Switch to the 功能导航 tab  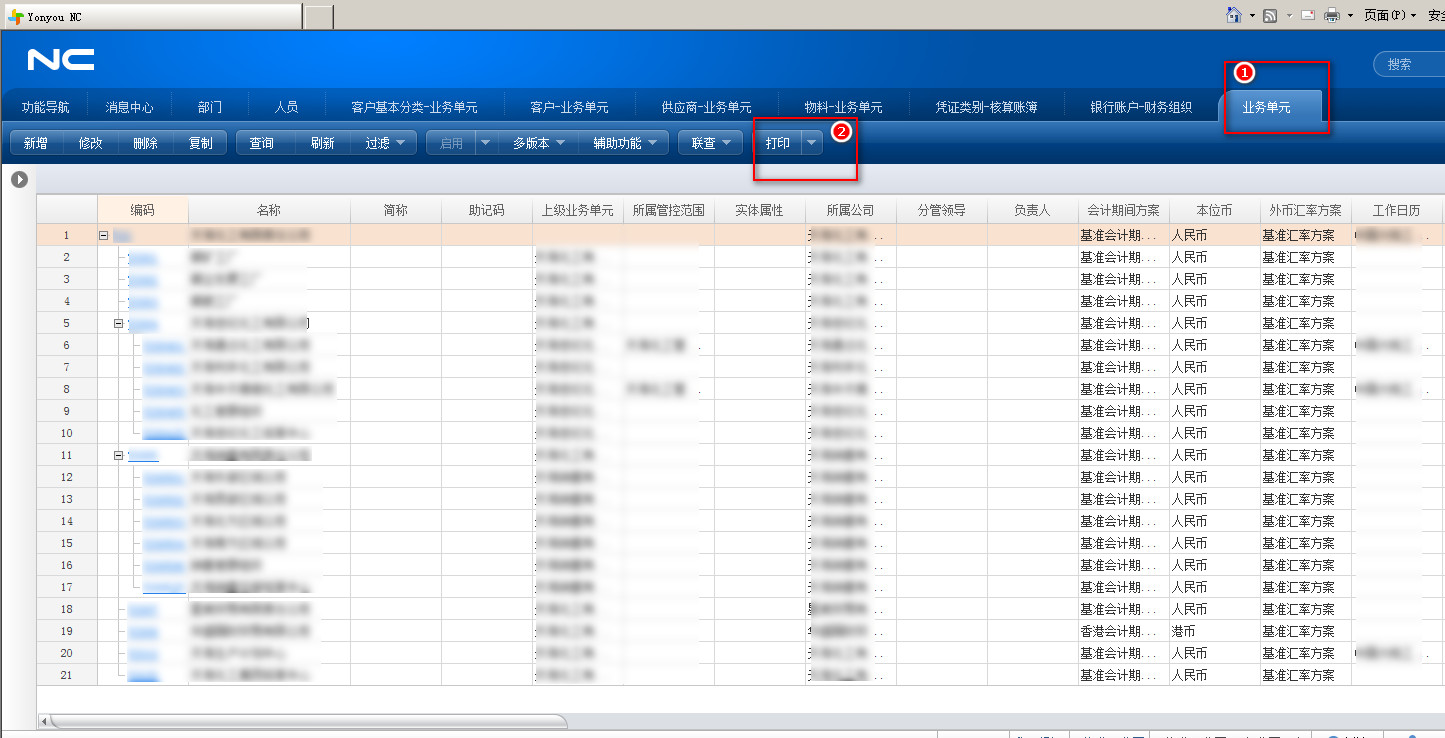[x=45, y=107]
